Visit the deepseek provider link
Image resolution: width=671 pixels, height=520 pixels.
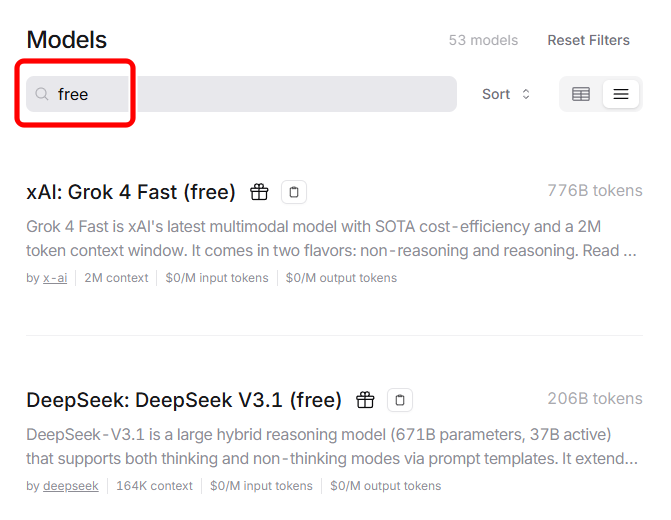pos(70,486)
